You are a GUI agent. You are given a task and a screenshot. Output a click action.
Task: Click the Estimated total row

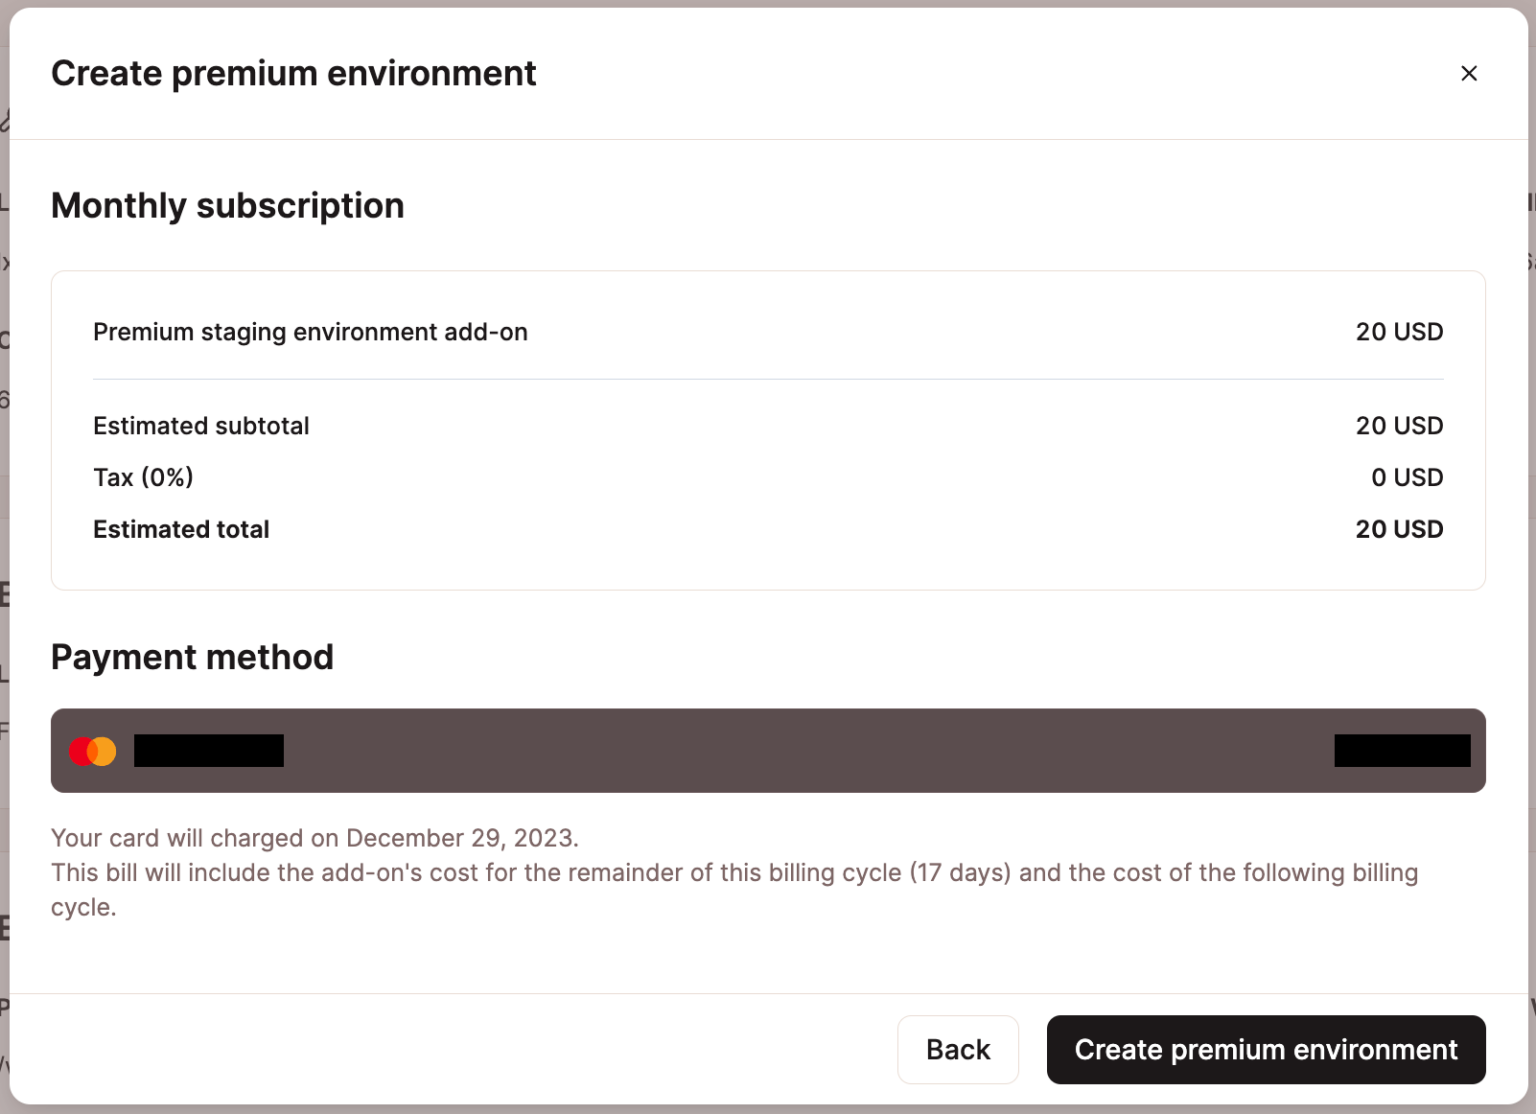click(x=181, y=529)
